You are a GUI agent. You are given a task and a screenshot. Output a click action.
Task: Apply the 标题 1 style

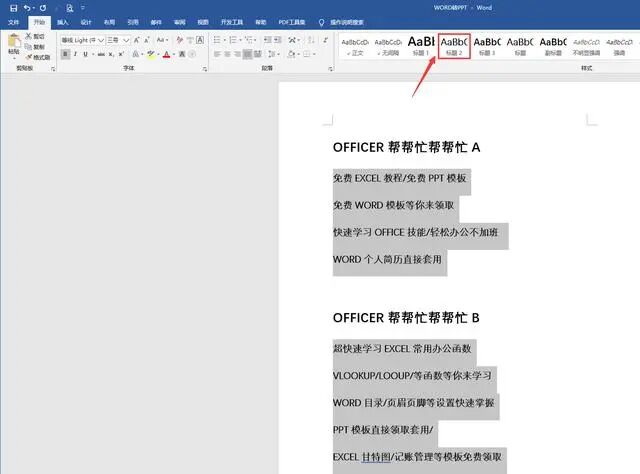click(x=421, y=46)
